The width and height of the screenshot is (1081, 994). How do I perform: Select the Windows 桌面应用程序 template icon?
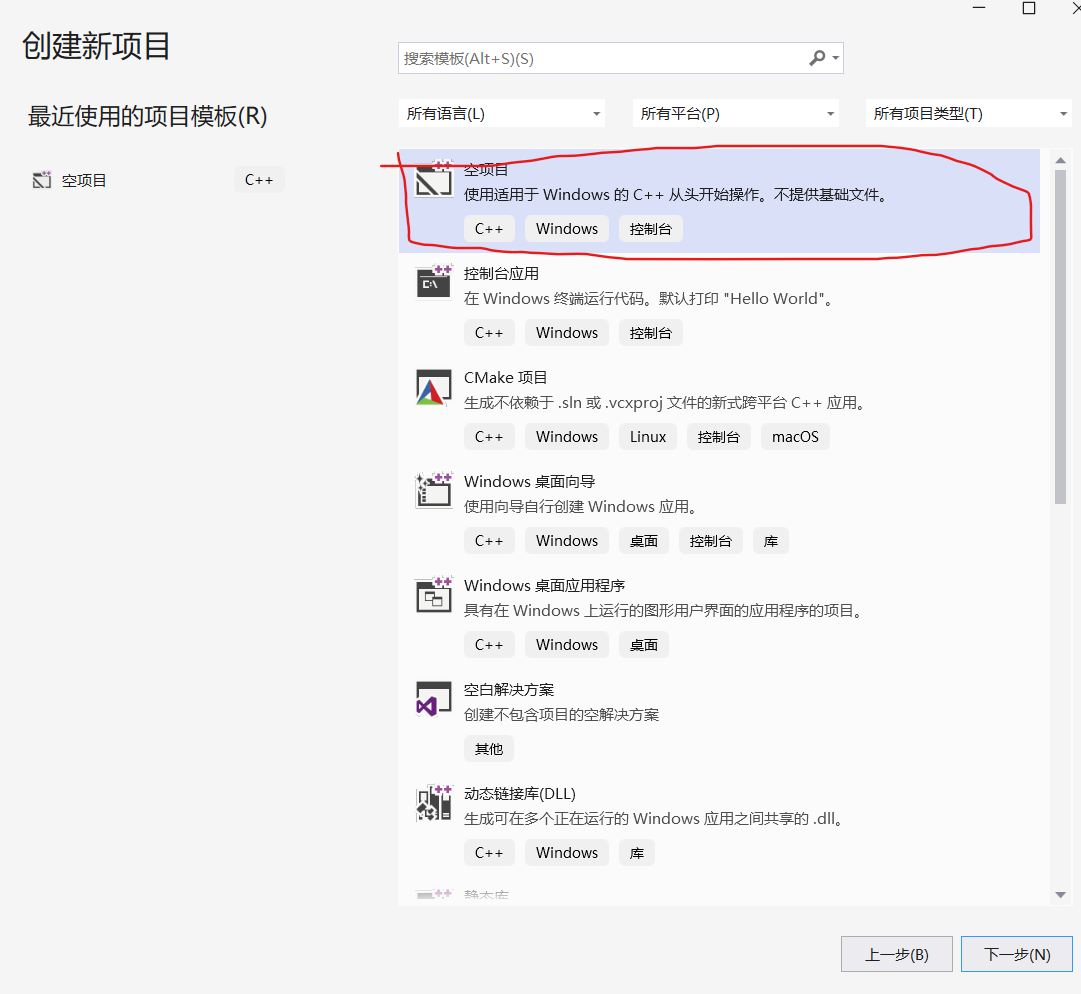(434, 594)
